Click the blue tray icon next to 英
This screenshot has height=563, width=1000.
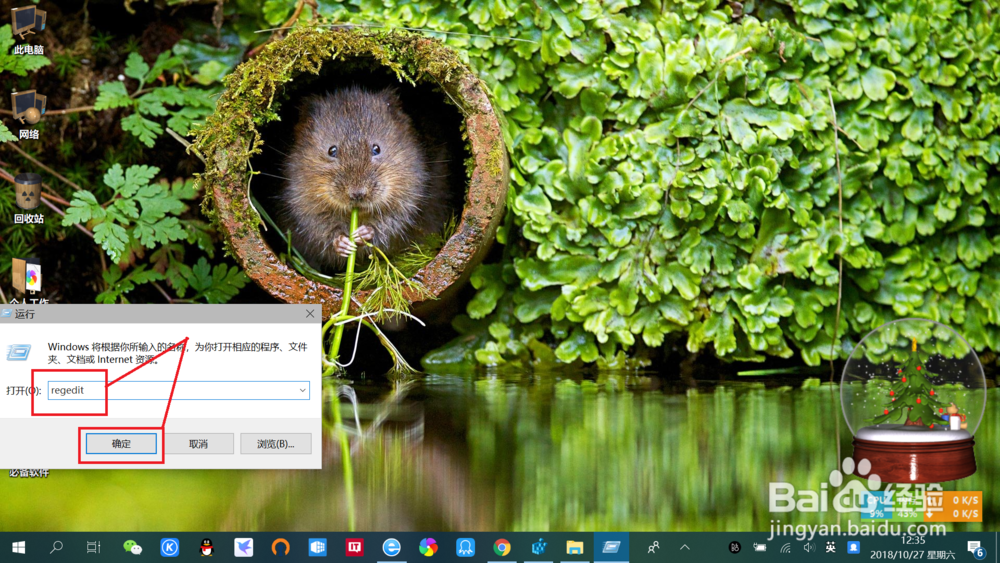pos(853,547)
